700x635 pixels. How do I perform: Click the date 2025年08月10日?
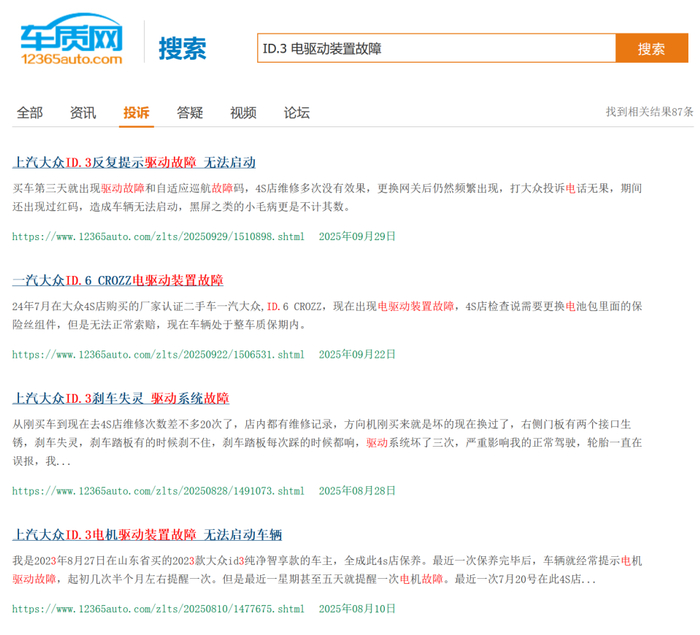(357, 609)
